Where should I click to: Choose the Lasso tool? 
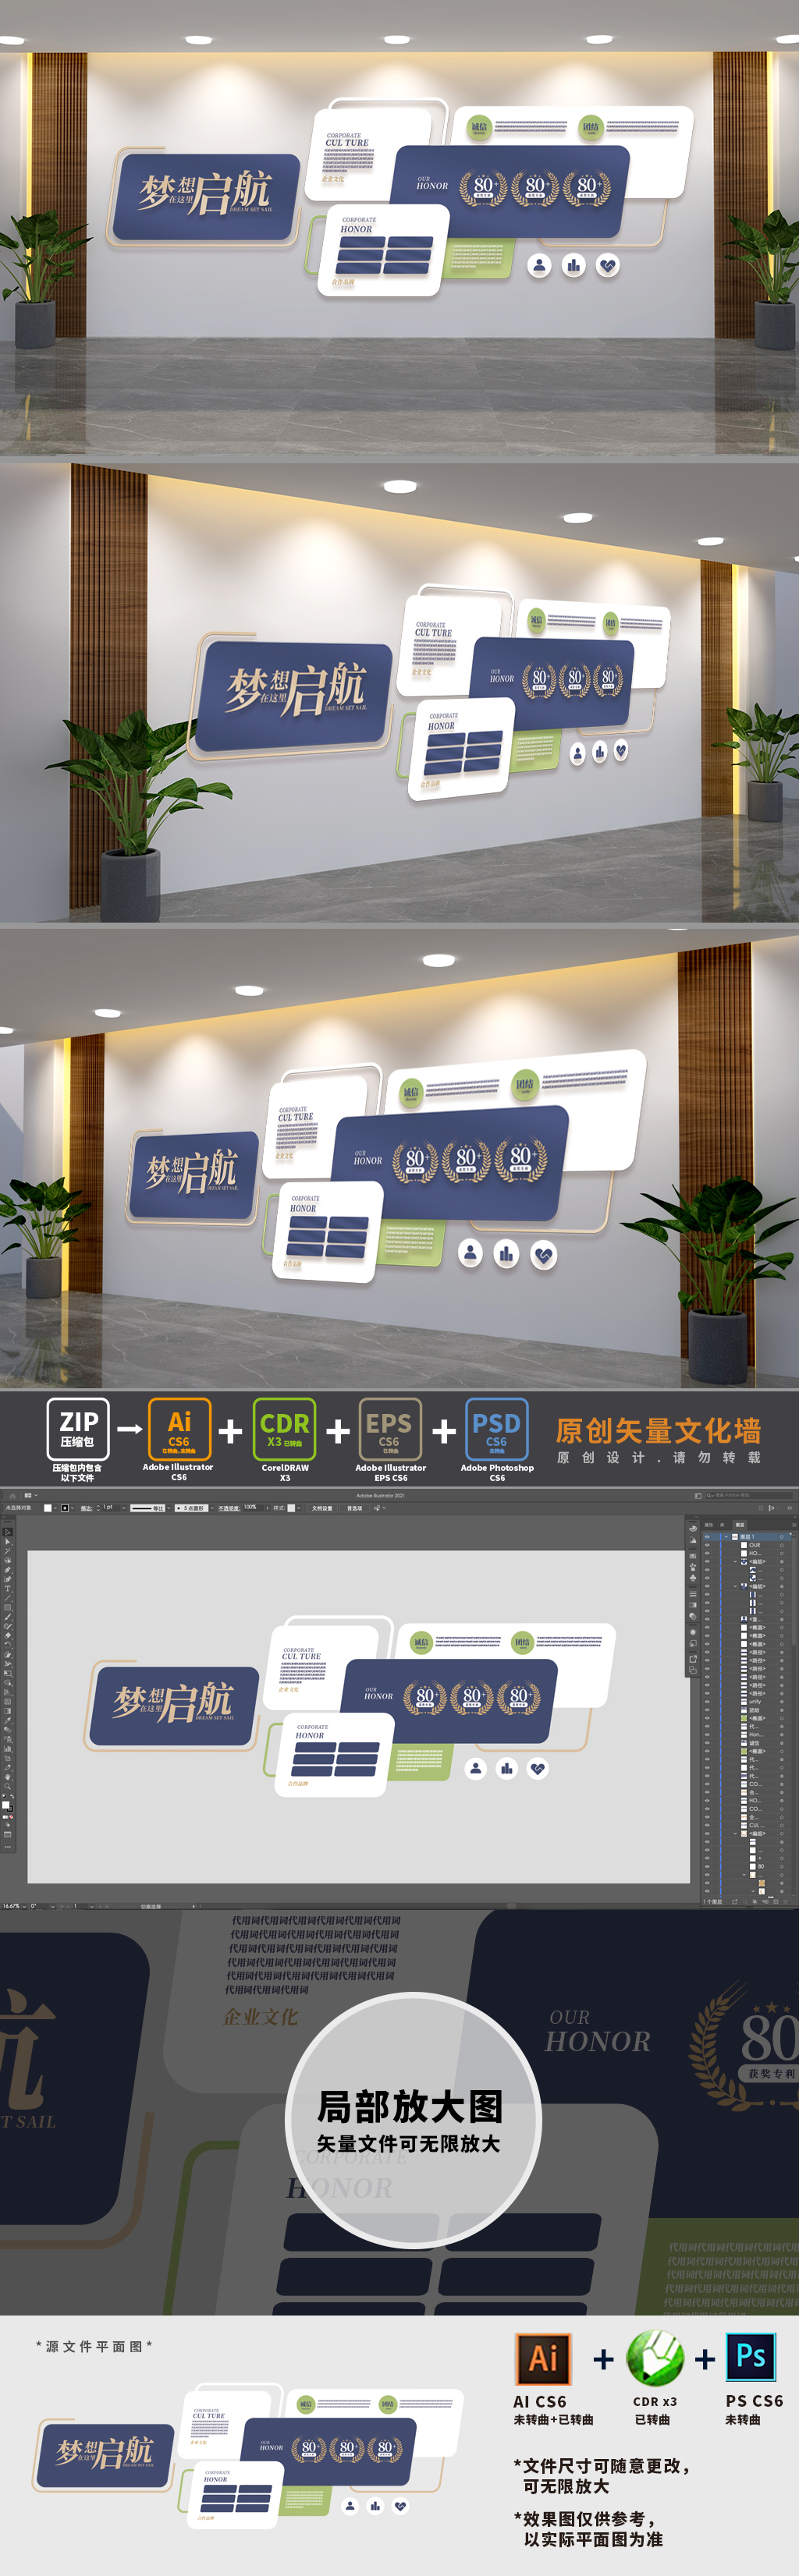pyautogui.click(x=8, y=1561)
